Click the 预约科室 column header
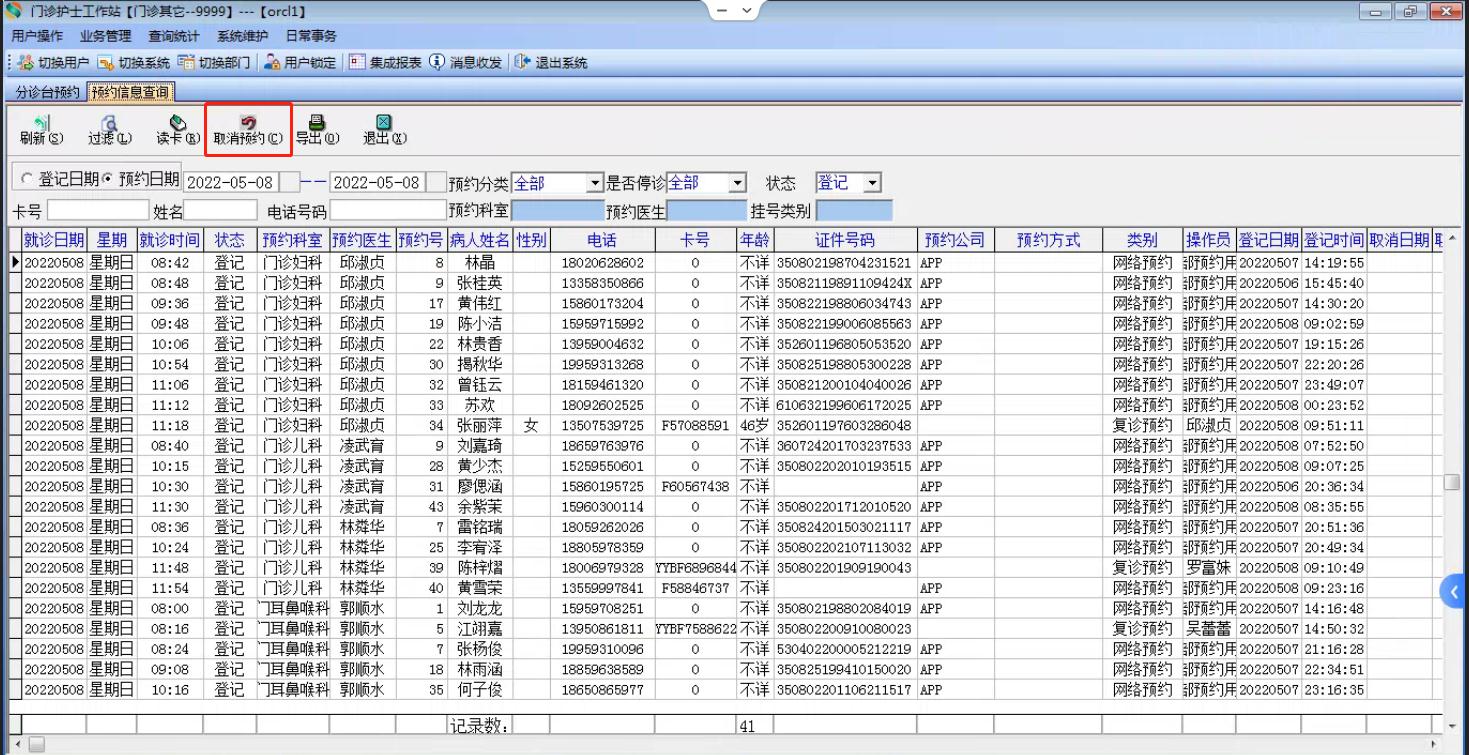Screen dimensions: 1469x755 pyautogui.click(x=293, y=240)
